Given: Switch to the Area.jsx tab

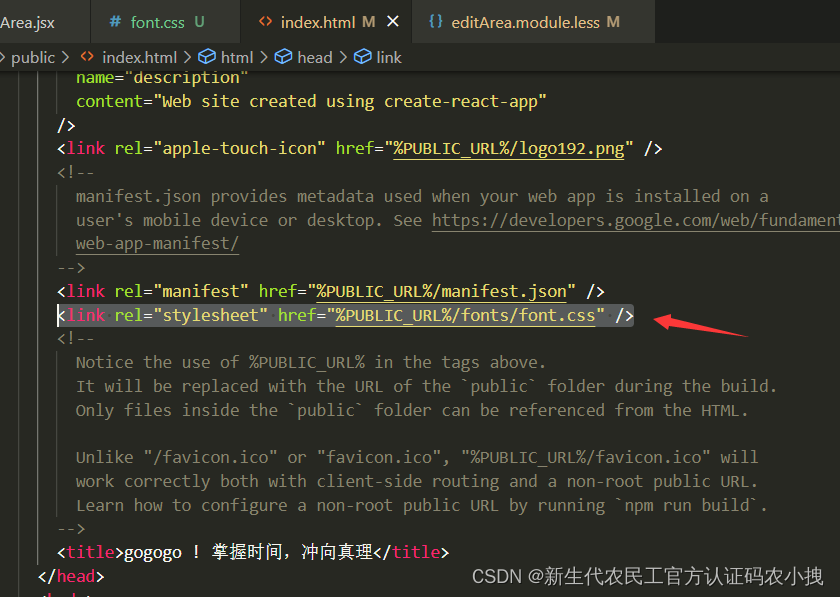Looking at the screenshot, I should (26, 20).
